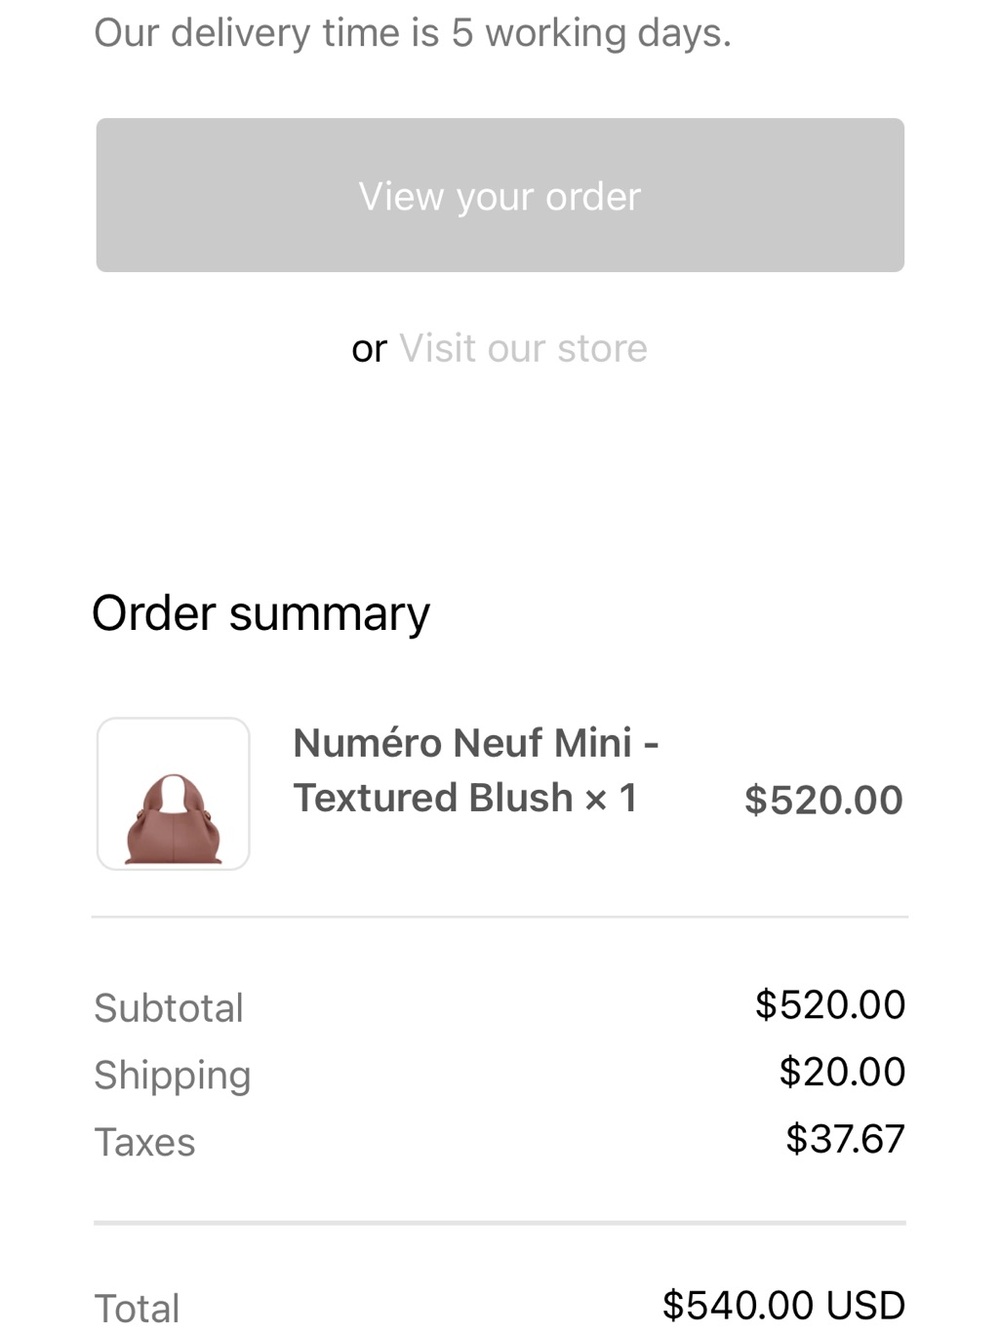Click the $520.00 item price

[x=823, y=800]
